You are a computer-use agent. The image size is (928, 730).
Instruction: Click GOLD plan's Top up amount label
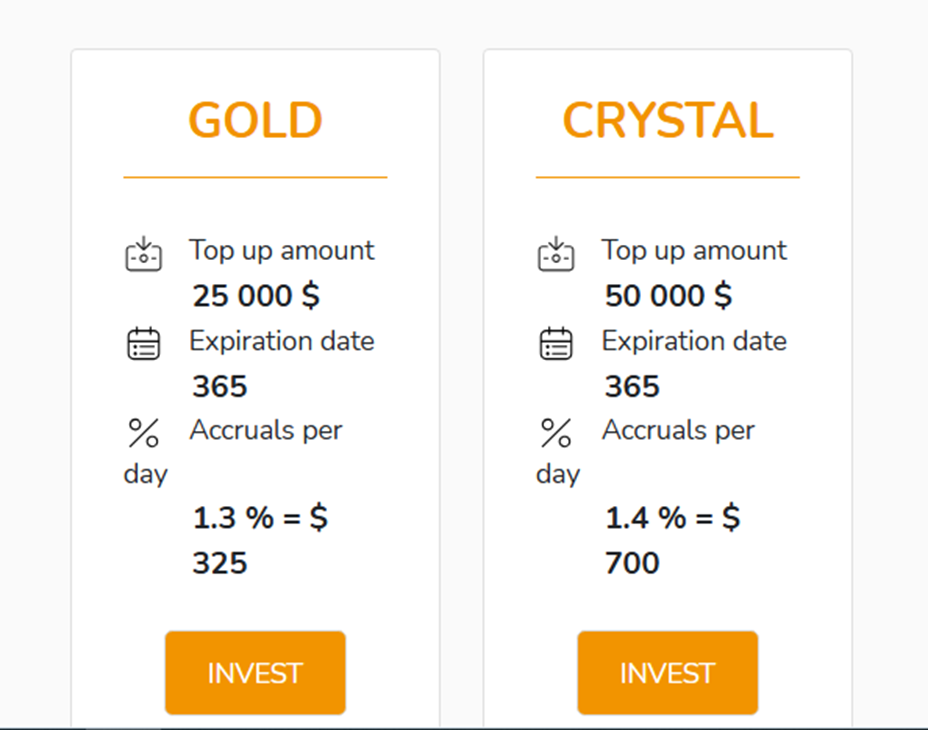tap(282, 250)
